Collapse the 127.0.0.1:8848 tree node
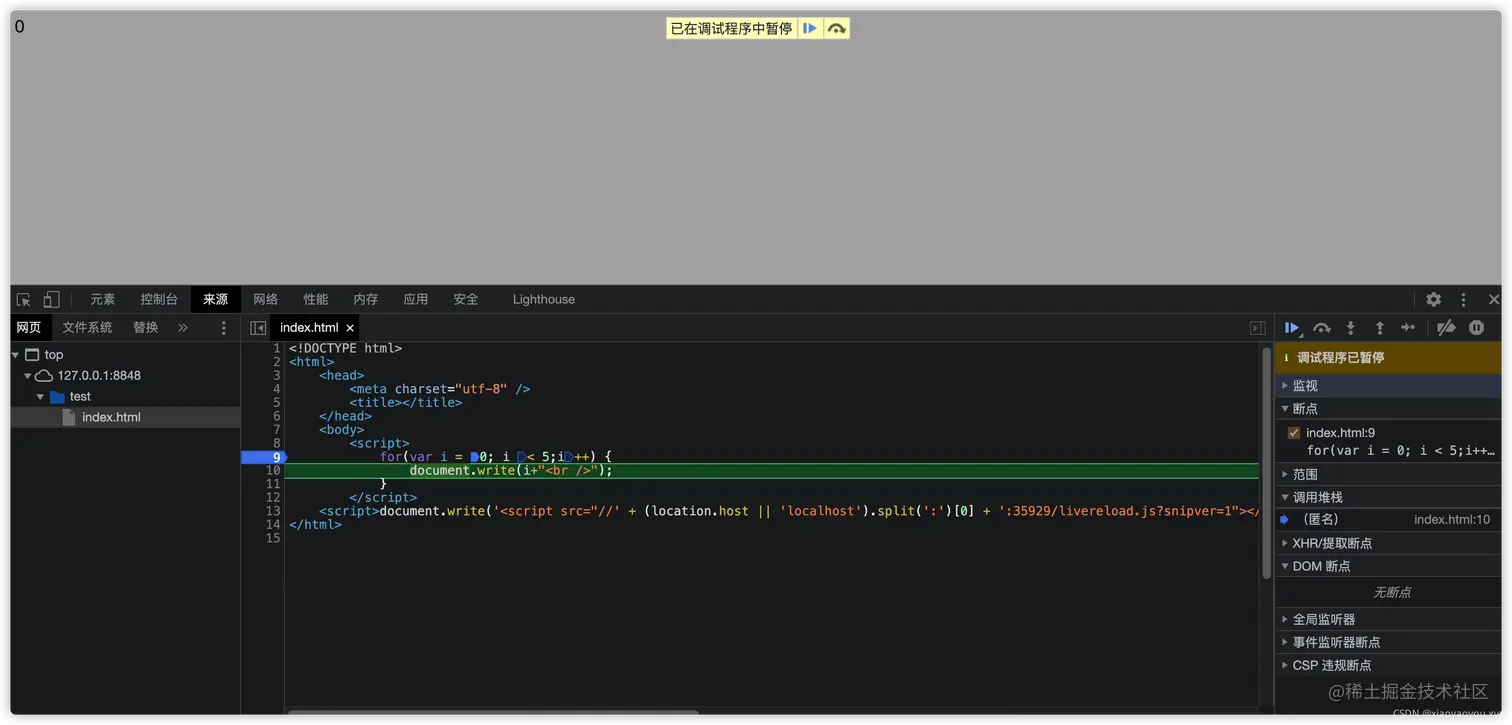This screenshot has height=725, width=1512. tap(28, 376)
